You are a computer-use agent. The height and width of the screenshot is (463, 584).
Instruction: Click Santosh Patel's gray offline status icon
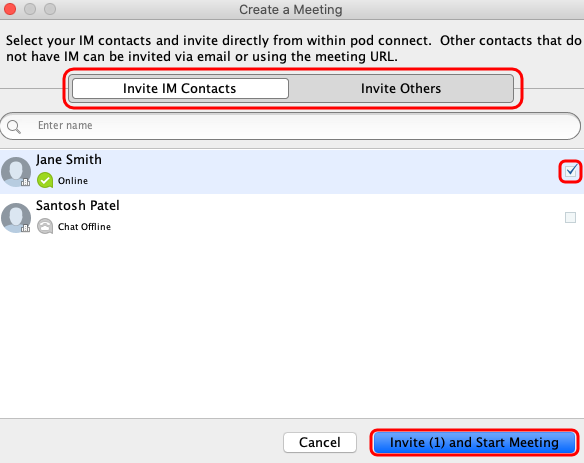tap(45, 226)
